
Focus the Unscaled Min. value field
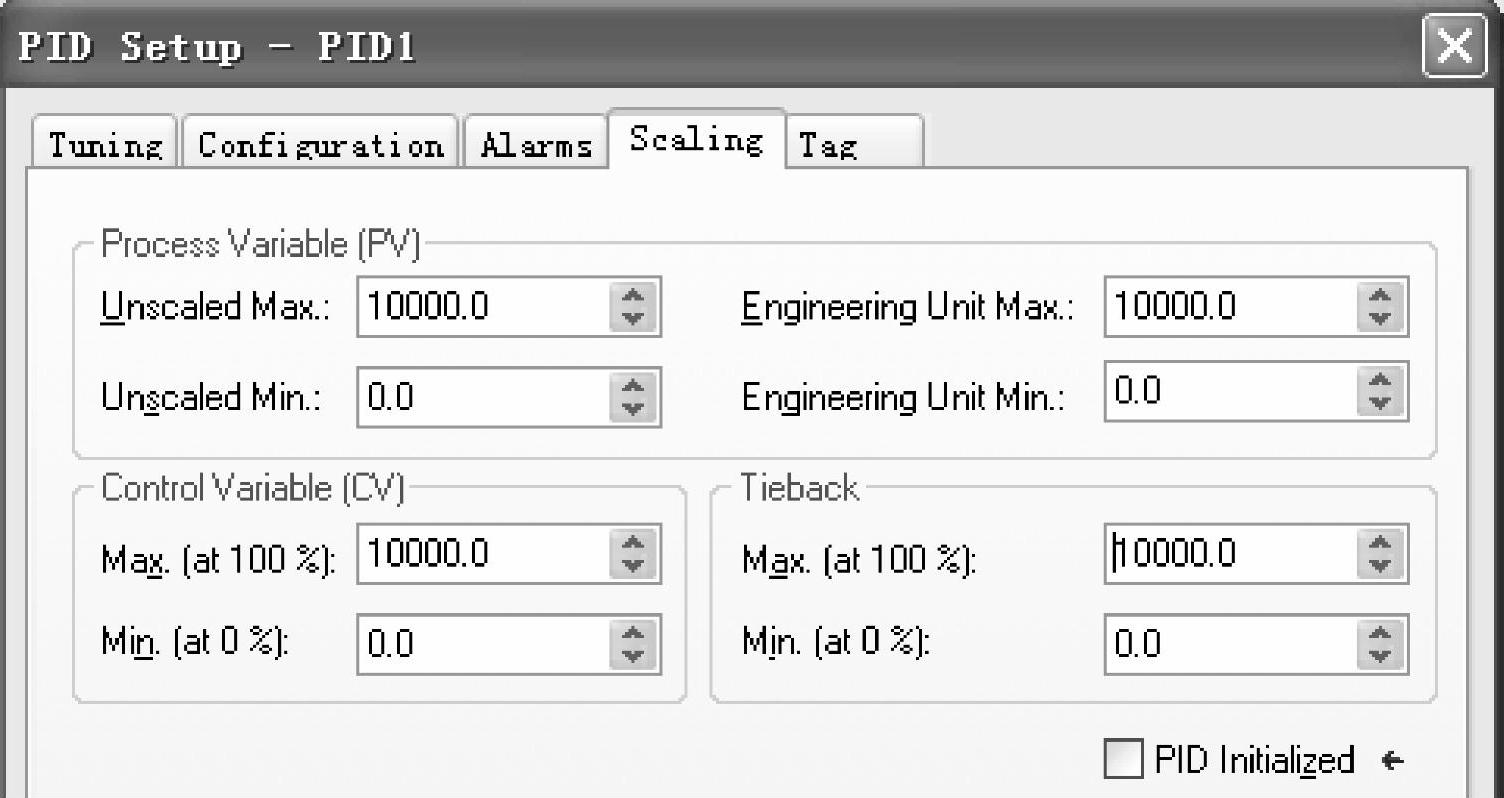coord(482,398)
